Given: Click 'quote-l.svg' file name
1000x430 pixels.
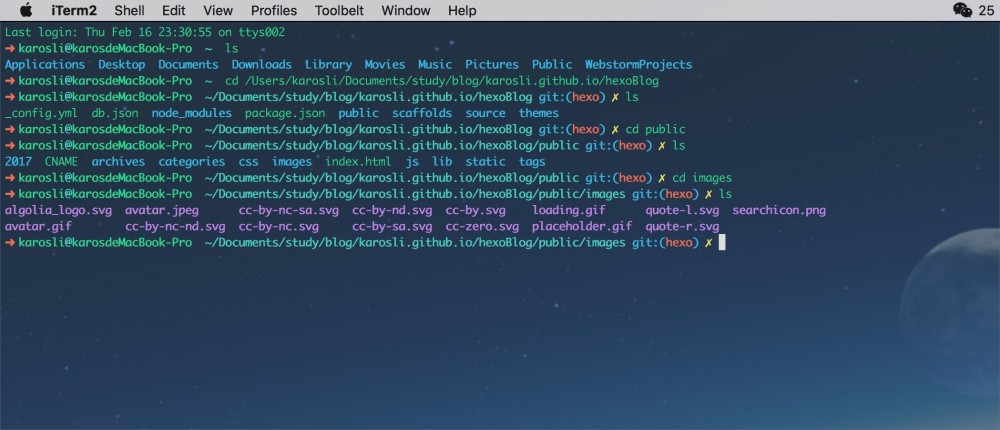Looking at the screenshot, I should [682, 211].
